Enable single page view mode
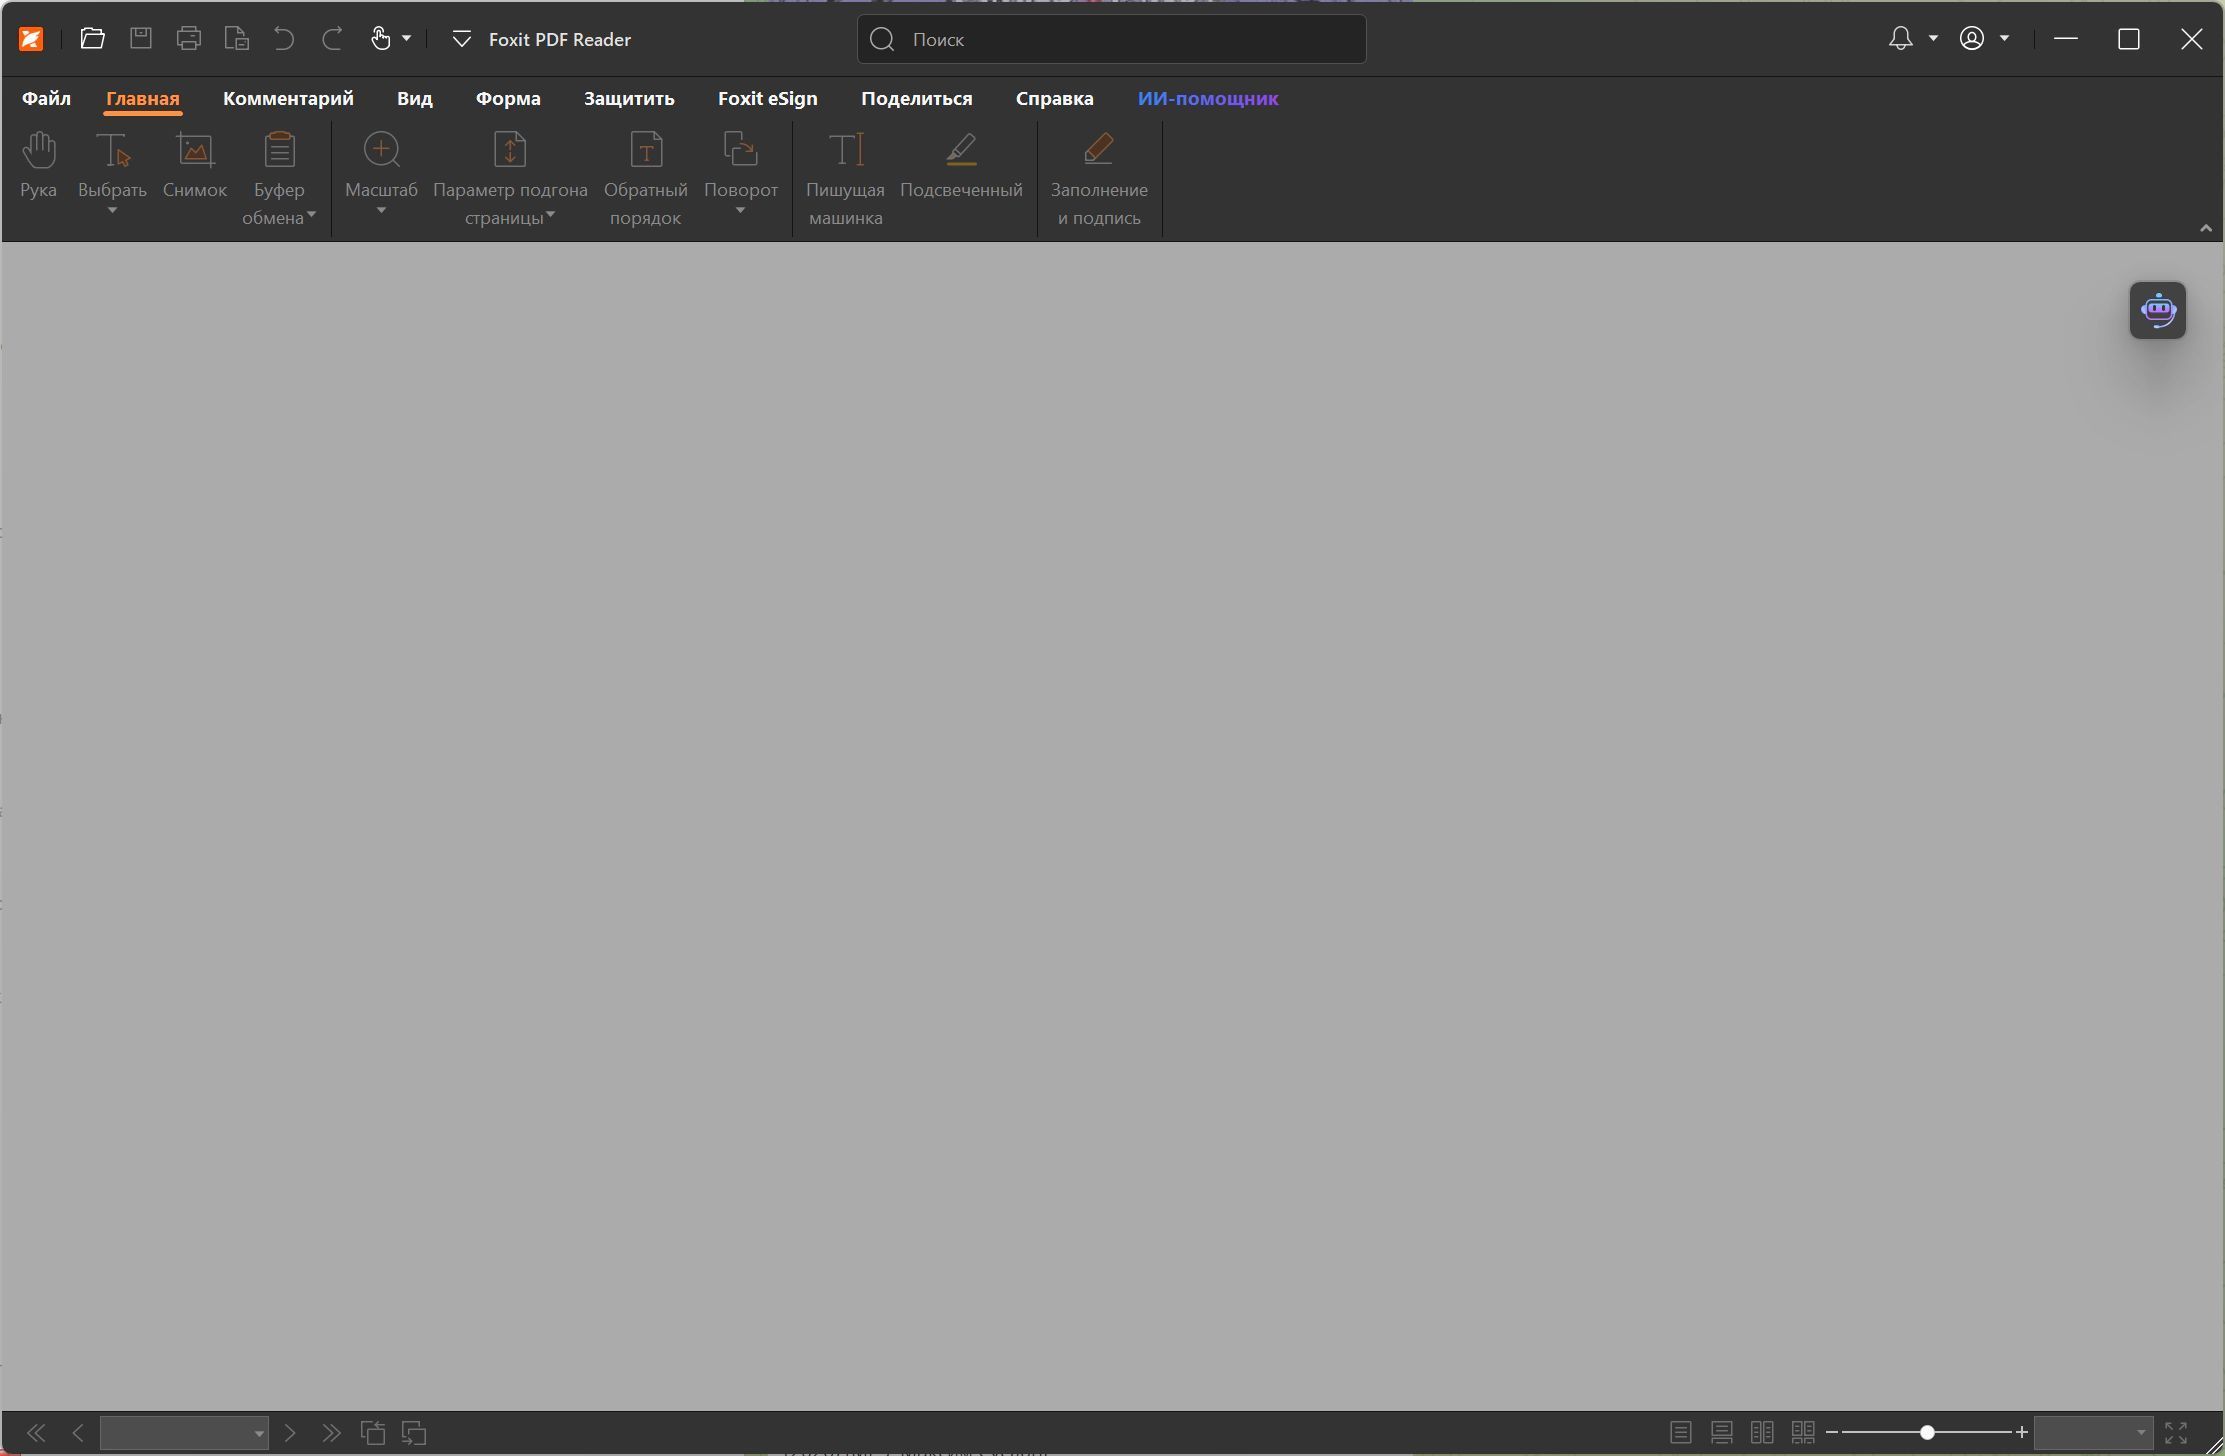This screenshot has height=1456, width=2225. tap(1681, 1433)
